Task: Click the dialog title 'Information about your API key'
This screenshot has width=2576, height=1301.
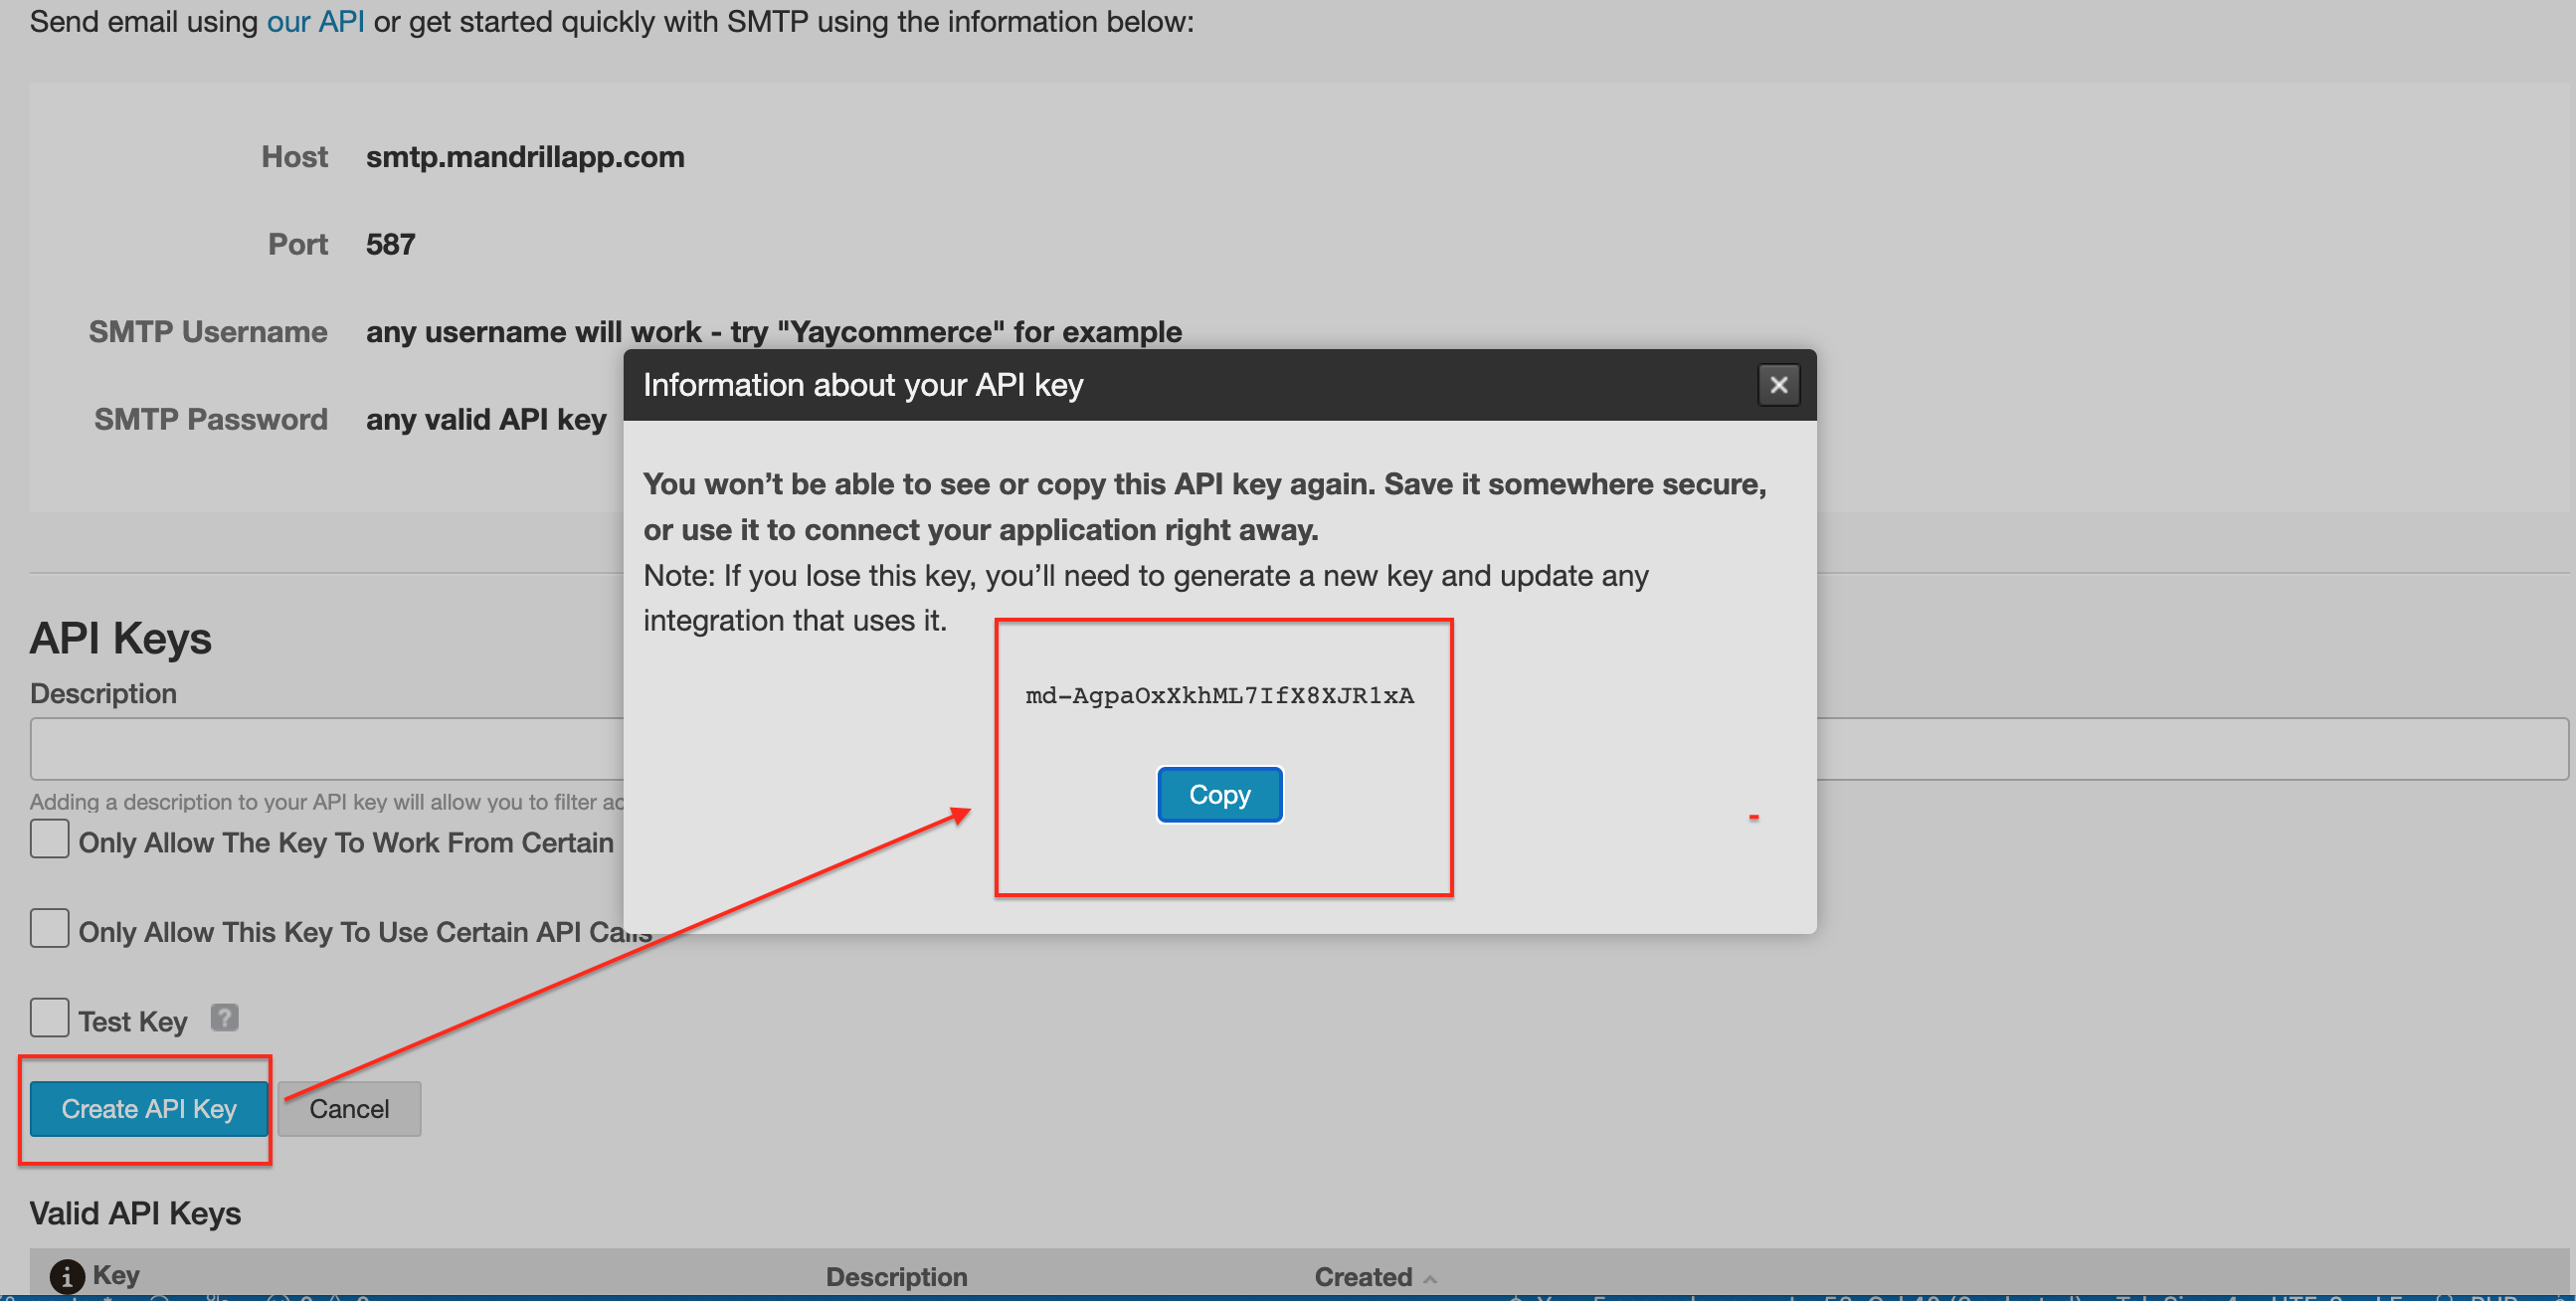Action: pos(862,385)
